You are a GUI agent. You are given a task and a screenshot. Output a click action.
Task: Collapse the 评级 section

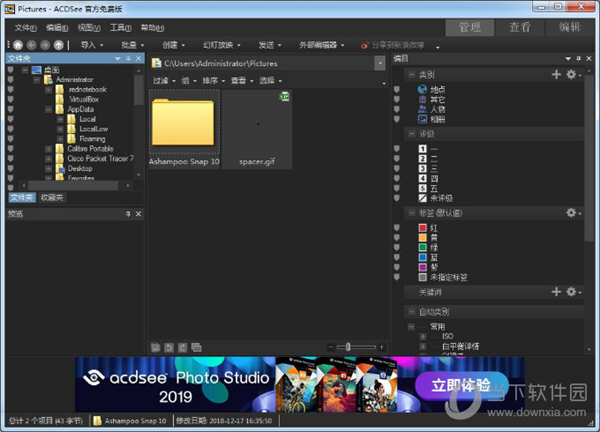point(411,134)
